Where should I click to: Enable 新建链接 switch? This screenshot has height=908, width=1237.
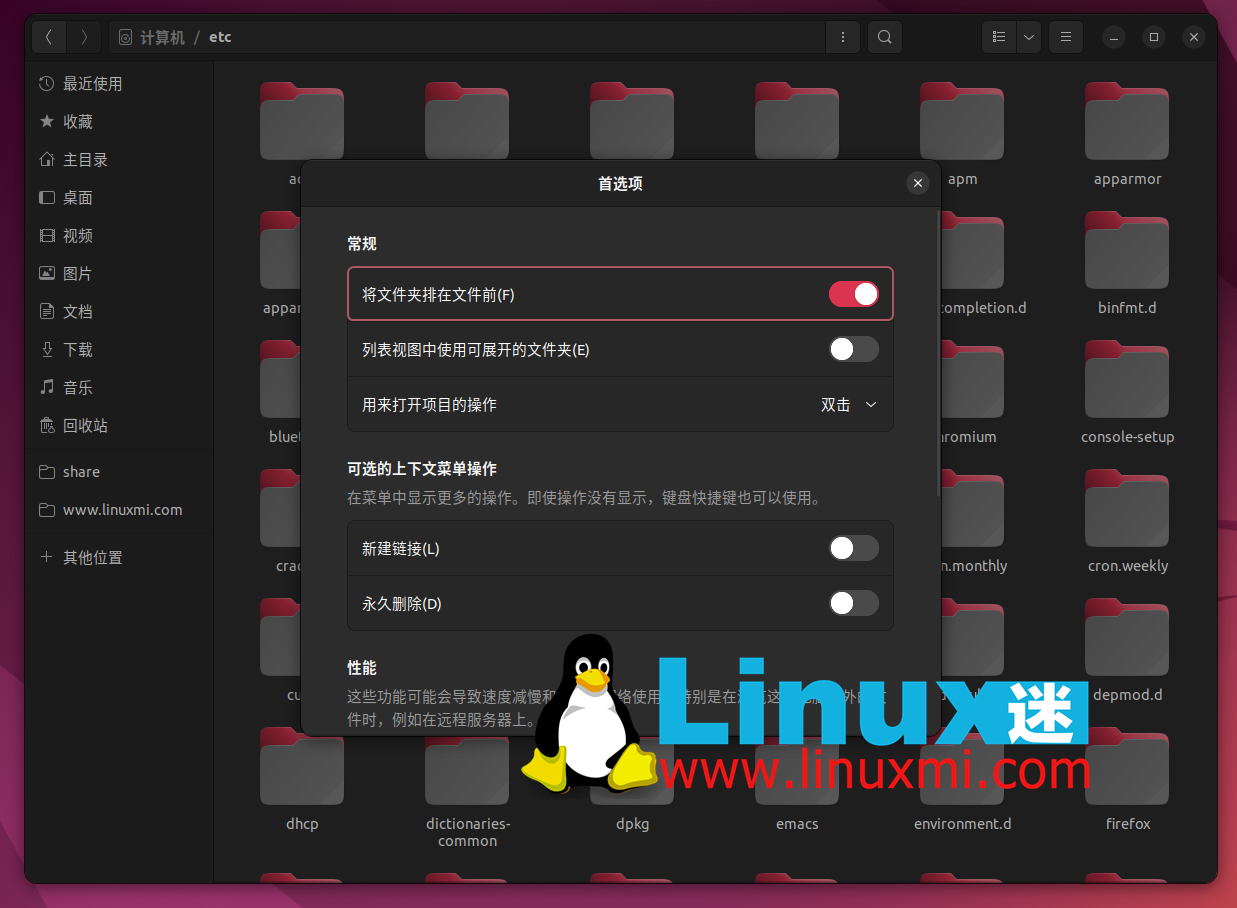[x=854, y=548]
